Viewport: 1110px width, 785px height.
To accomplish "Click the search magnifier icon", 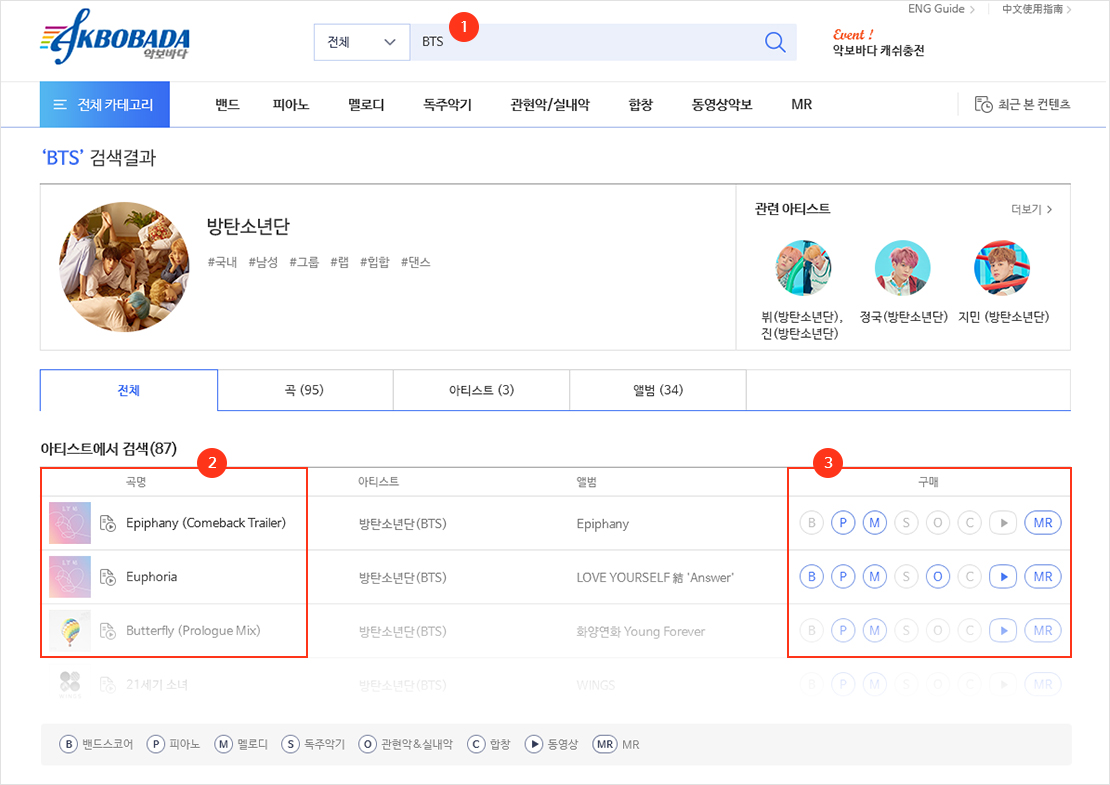I will 775,42.
